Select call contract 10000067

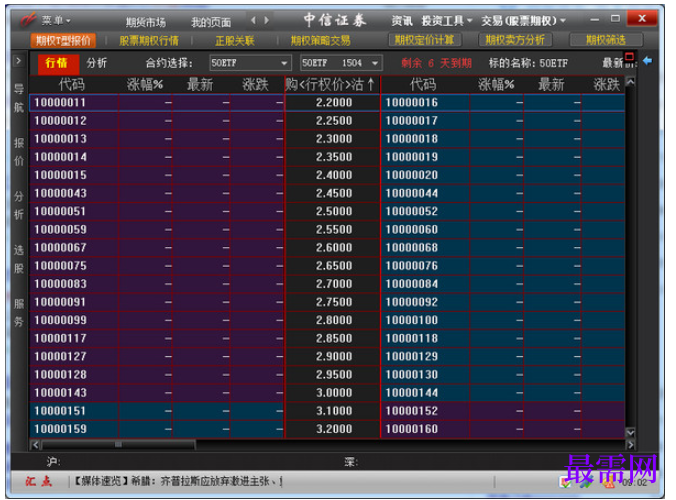[60, 247]
